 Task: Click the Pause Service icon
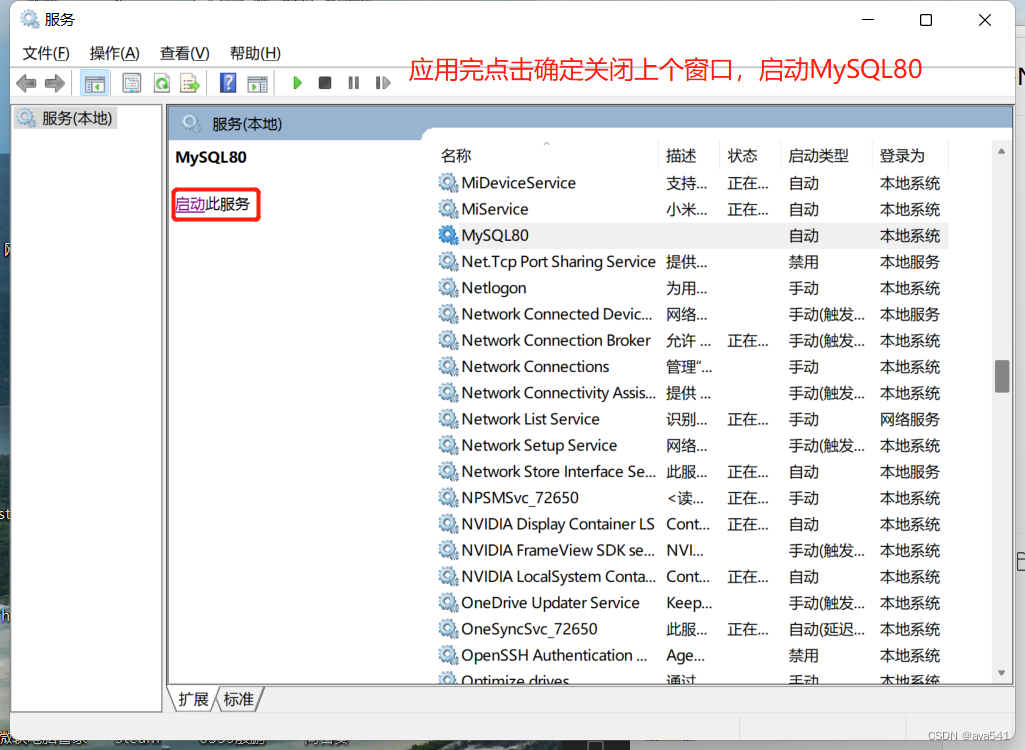[x=354, y=83]
